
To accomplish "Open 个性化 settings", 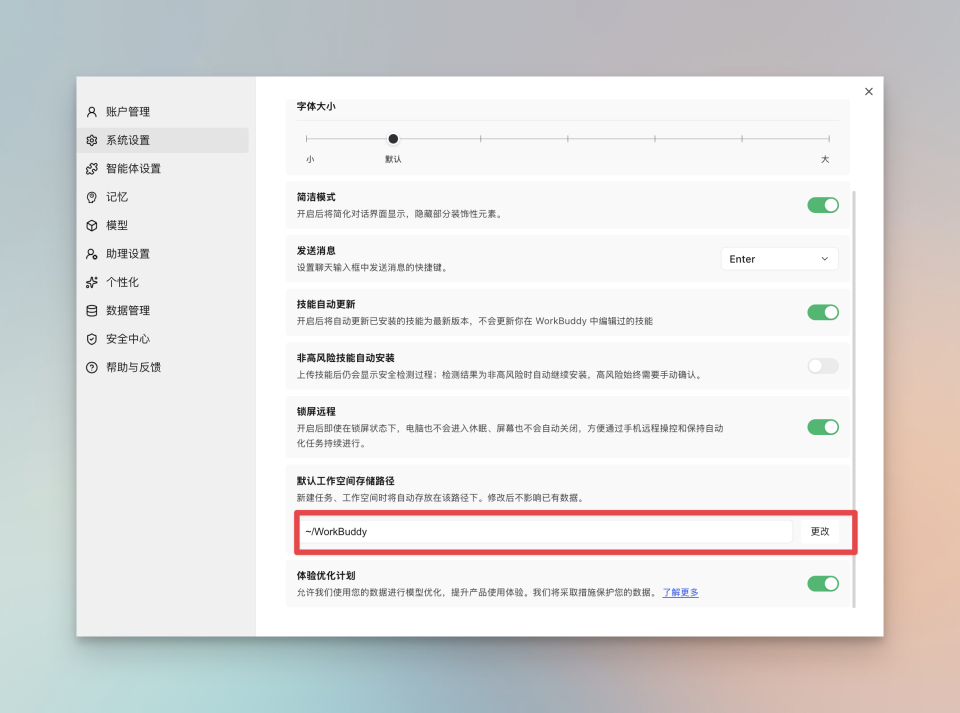I will point(163,282).
